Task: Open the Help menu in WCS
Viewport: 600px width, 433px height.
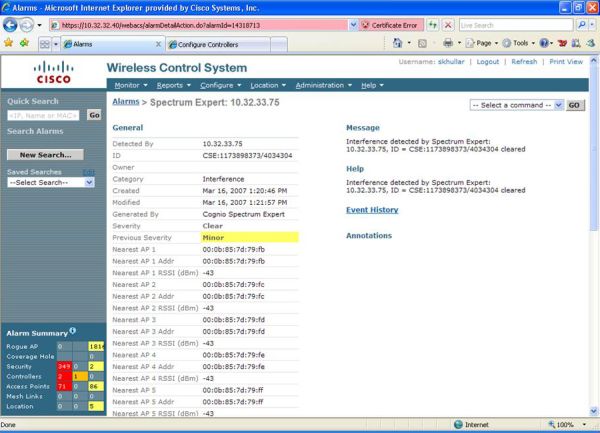Action: point(372,85)
